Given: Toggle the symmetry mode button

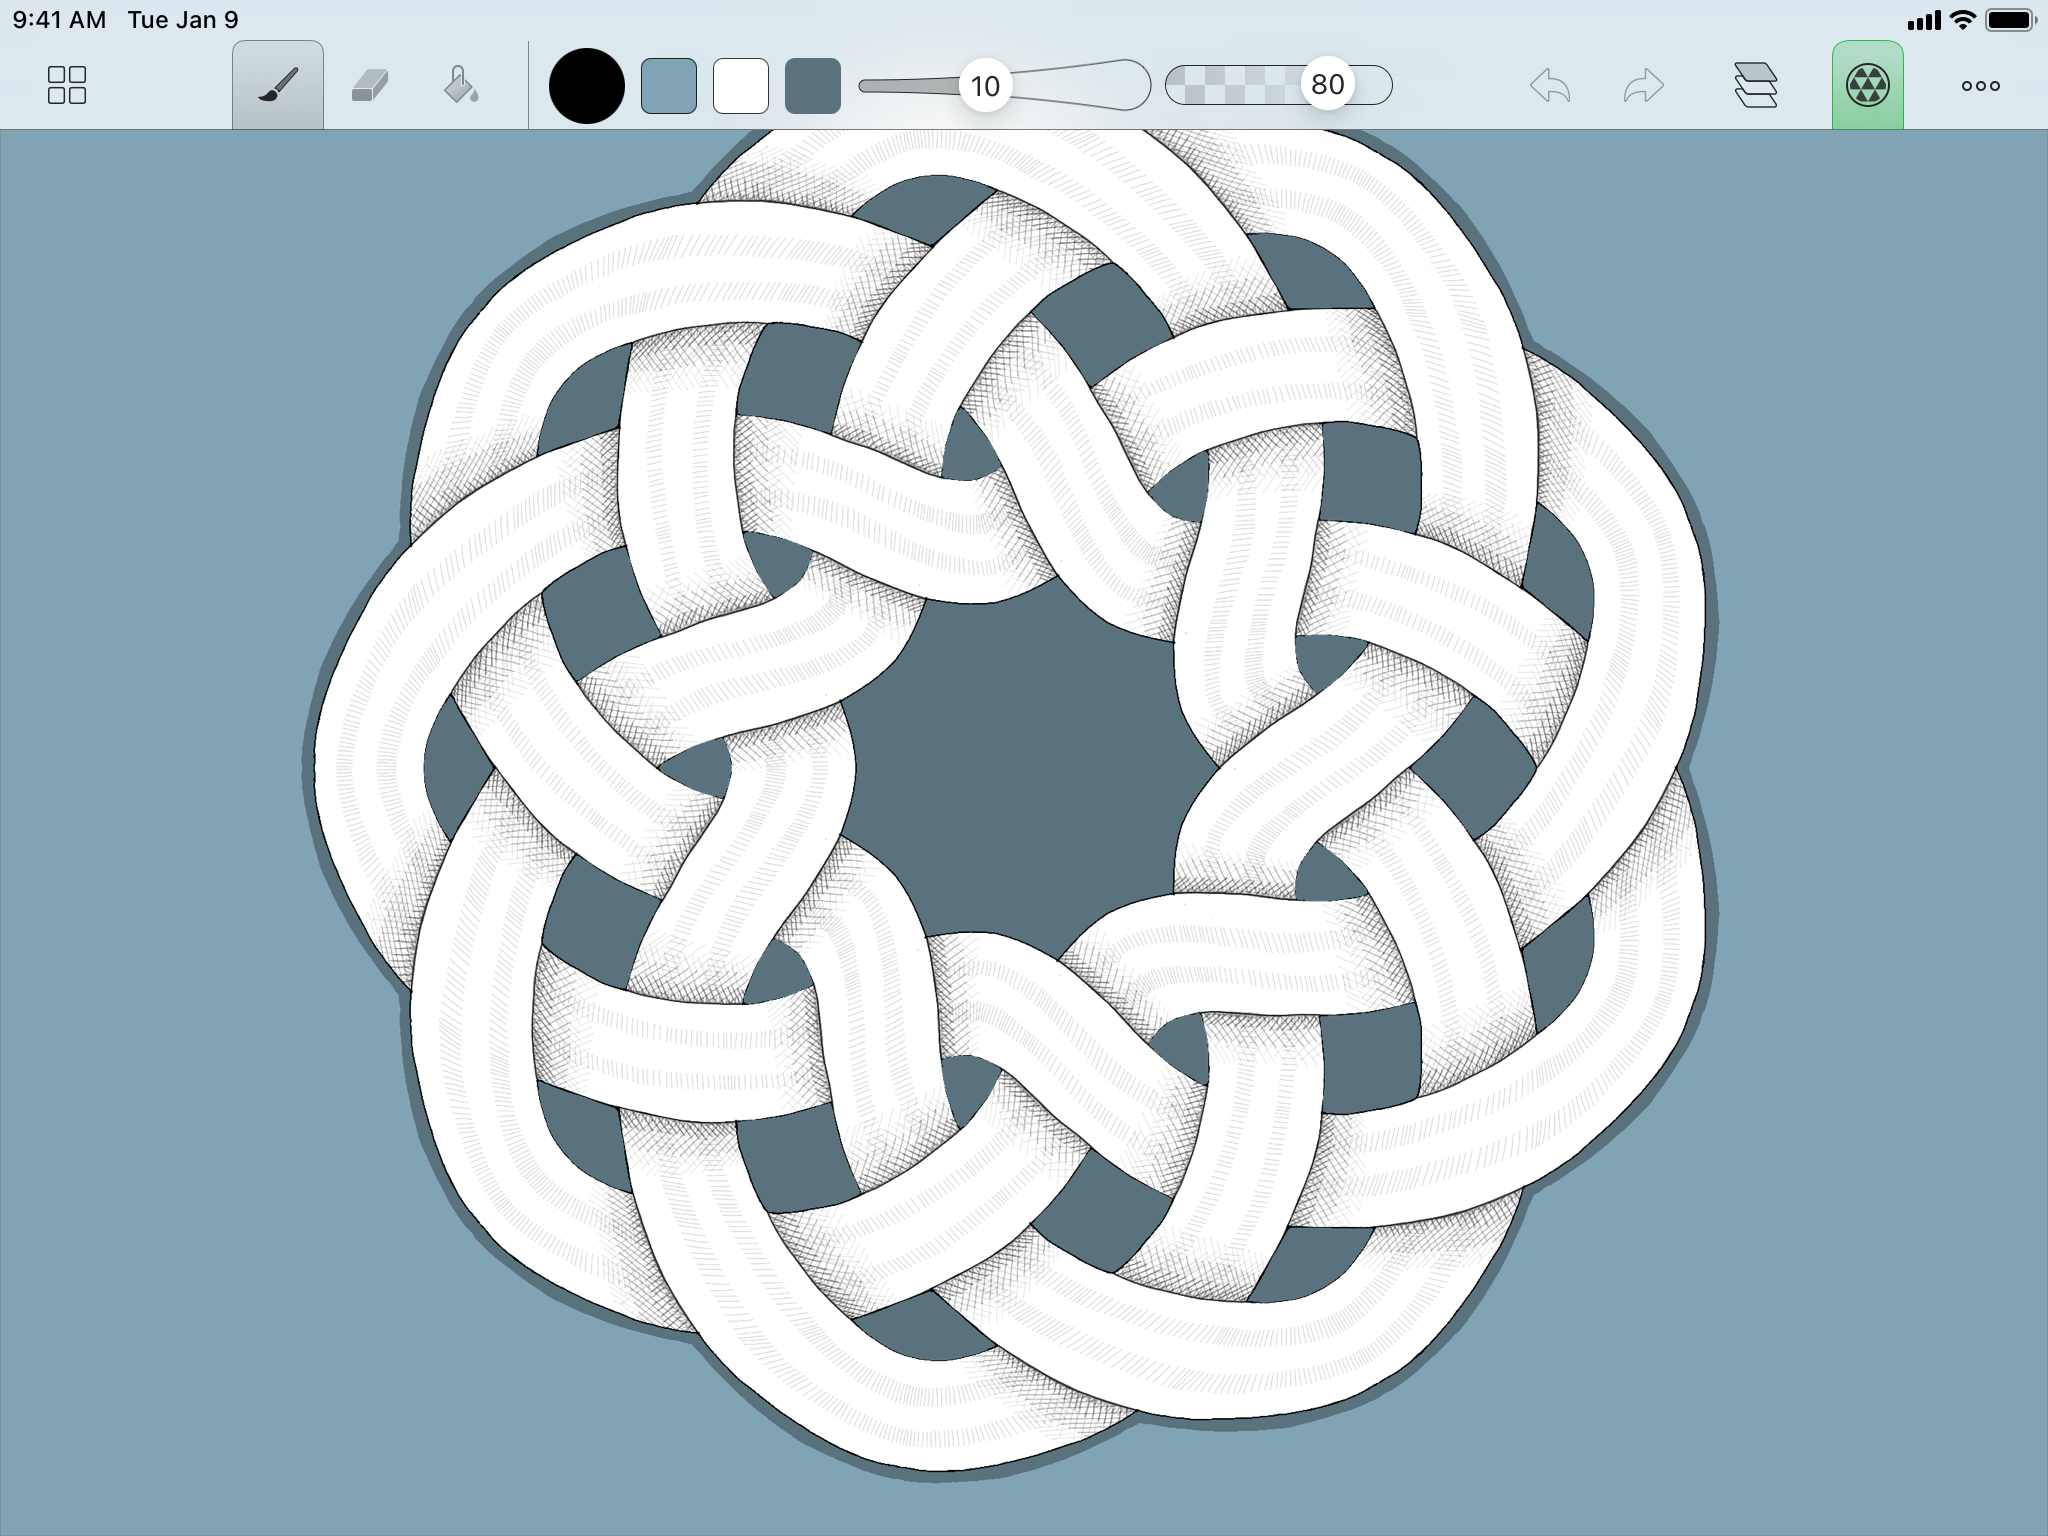Looking at the screenshot, I should (x=1867, y=85).
